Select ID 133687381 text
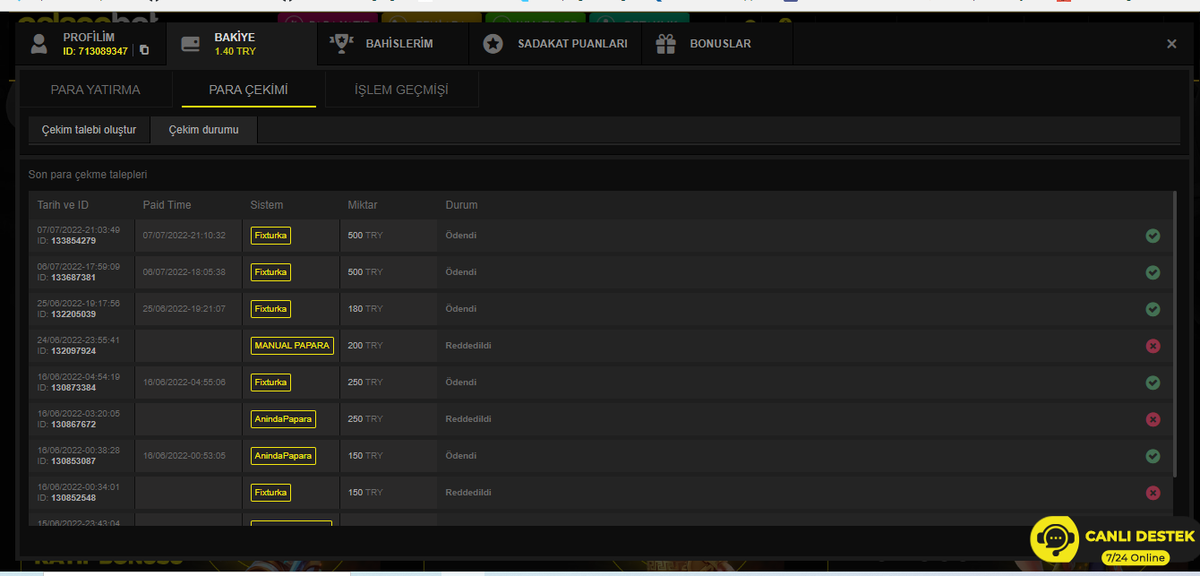This screenshot has width=1200, height=576. (x=66, y=278)
